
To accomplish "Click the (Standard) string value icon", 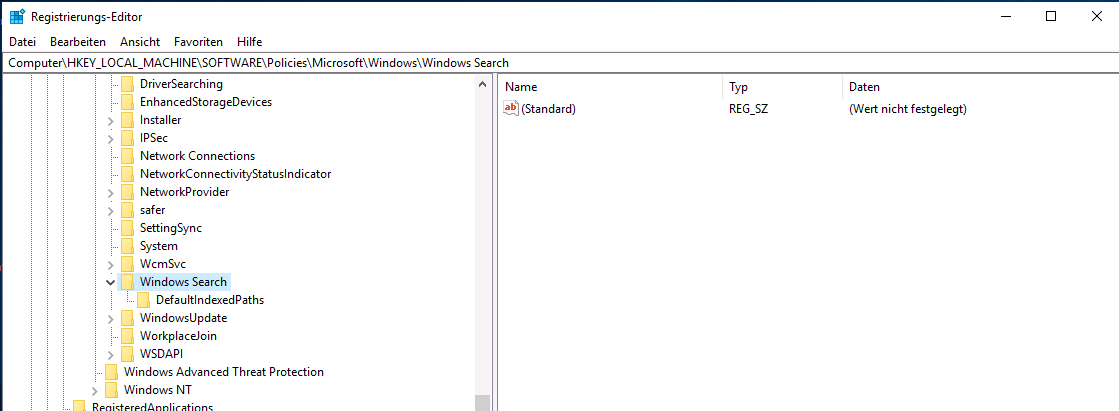I will [x=511, y=108].
